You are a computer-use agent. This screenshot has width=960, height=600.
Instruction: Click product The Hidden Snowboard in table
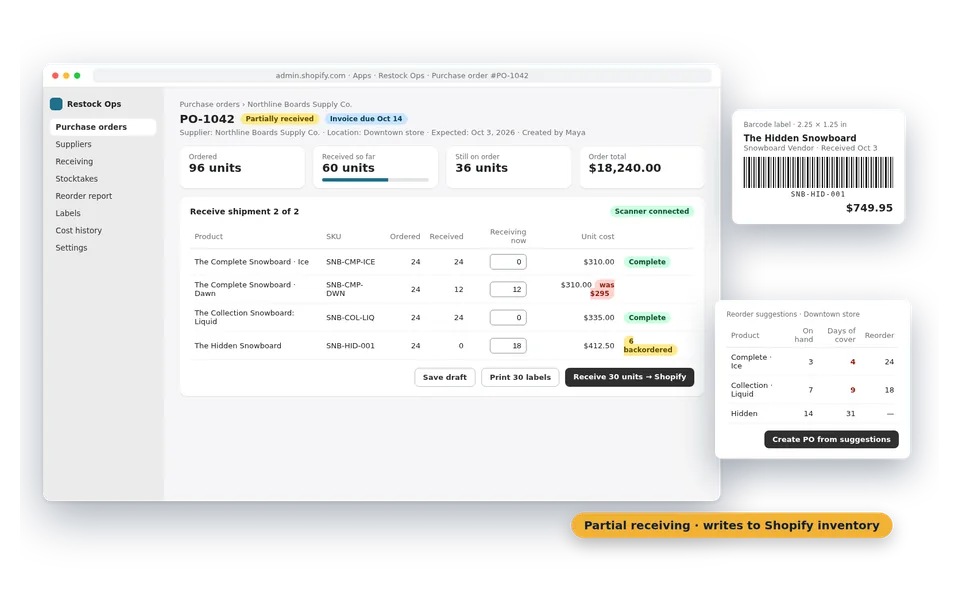[238, 345]
